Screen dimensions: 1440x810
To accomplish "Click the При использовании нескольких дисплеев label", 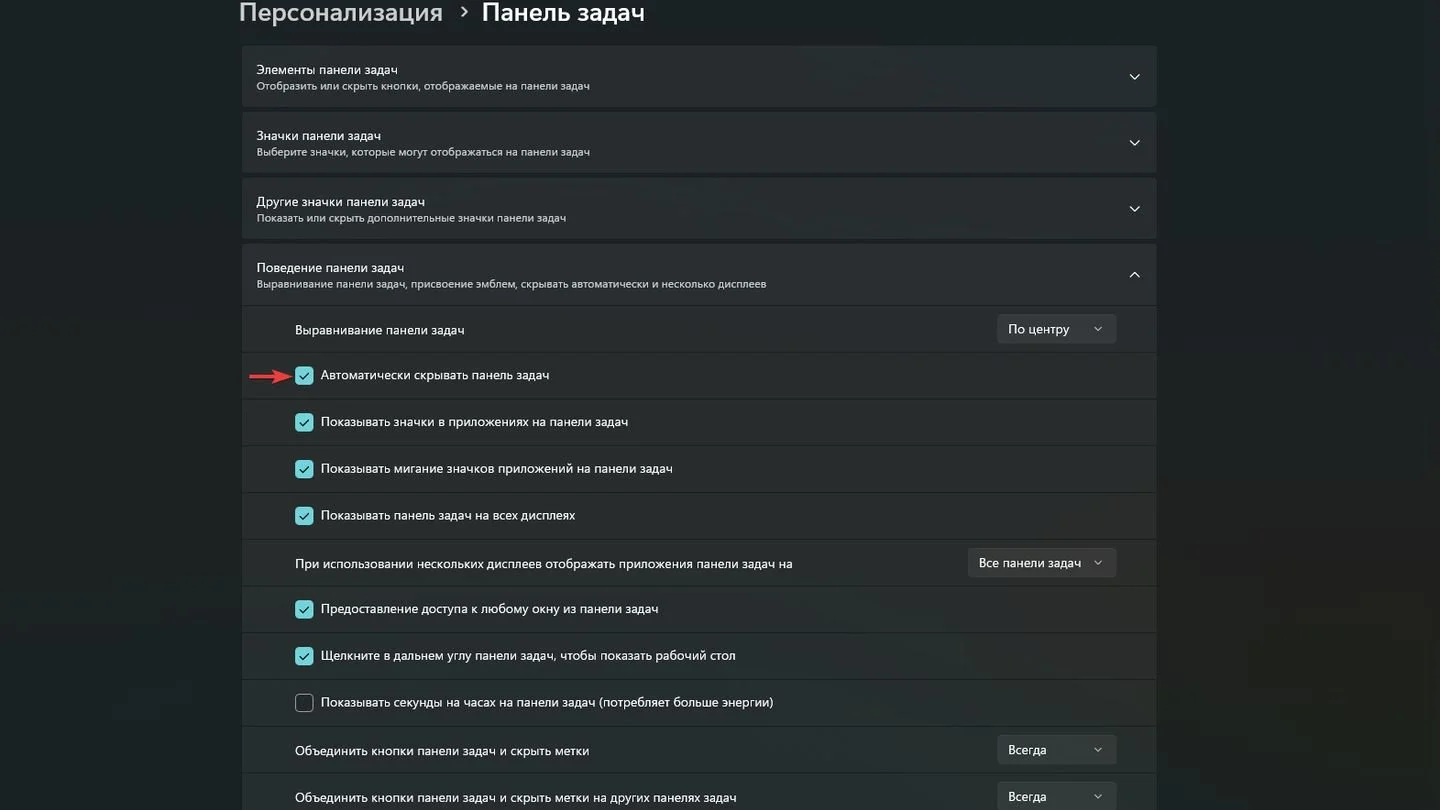I will pyautogui.click(x=544, y=564).
